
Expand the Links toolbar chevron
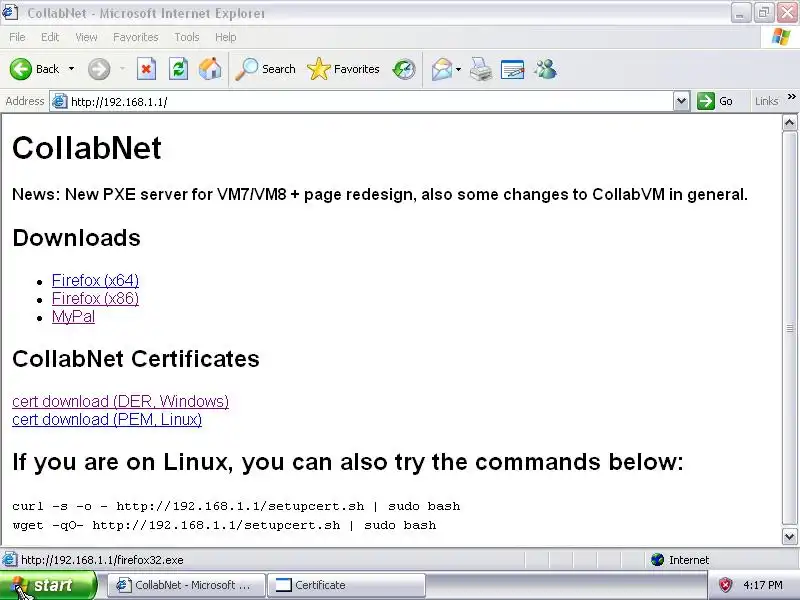[x=791, y=96]
